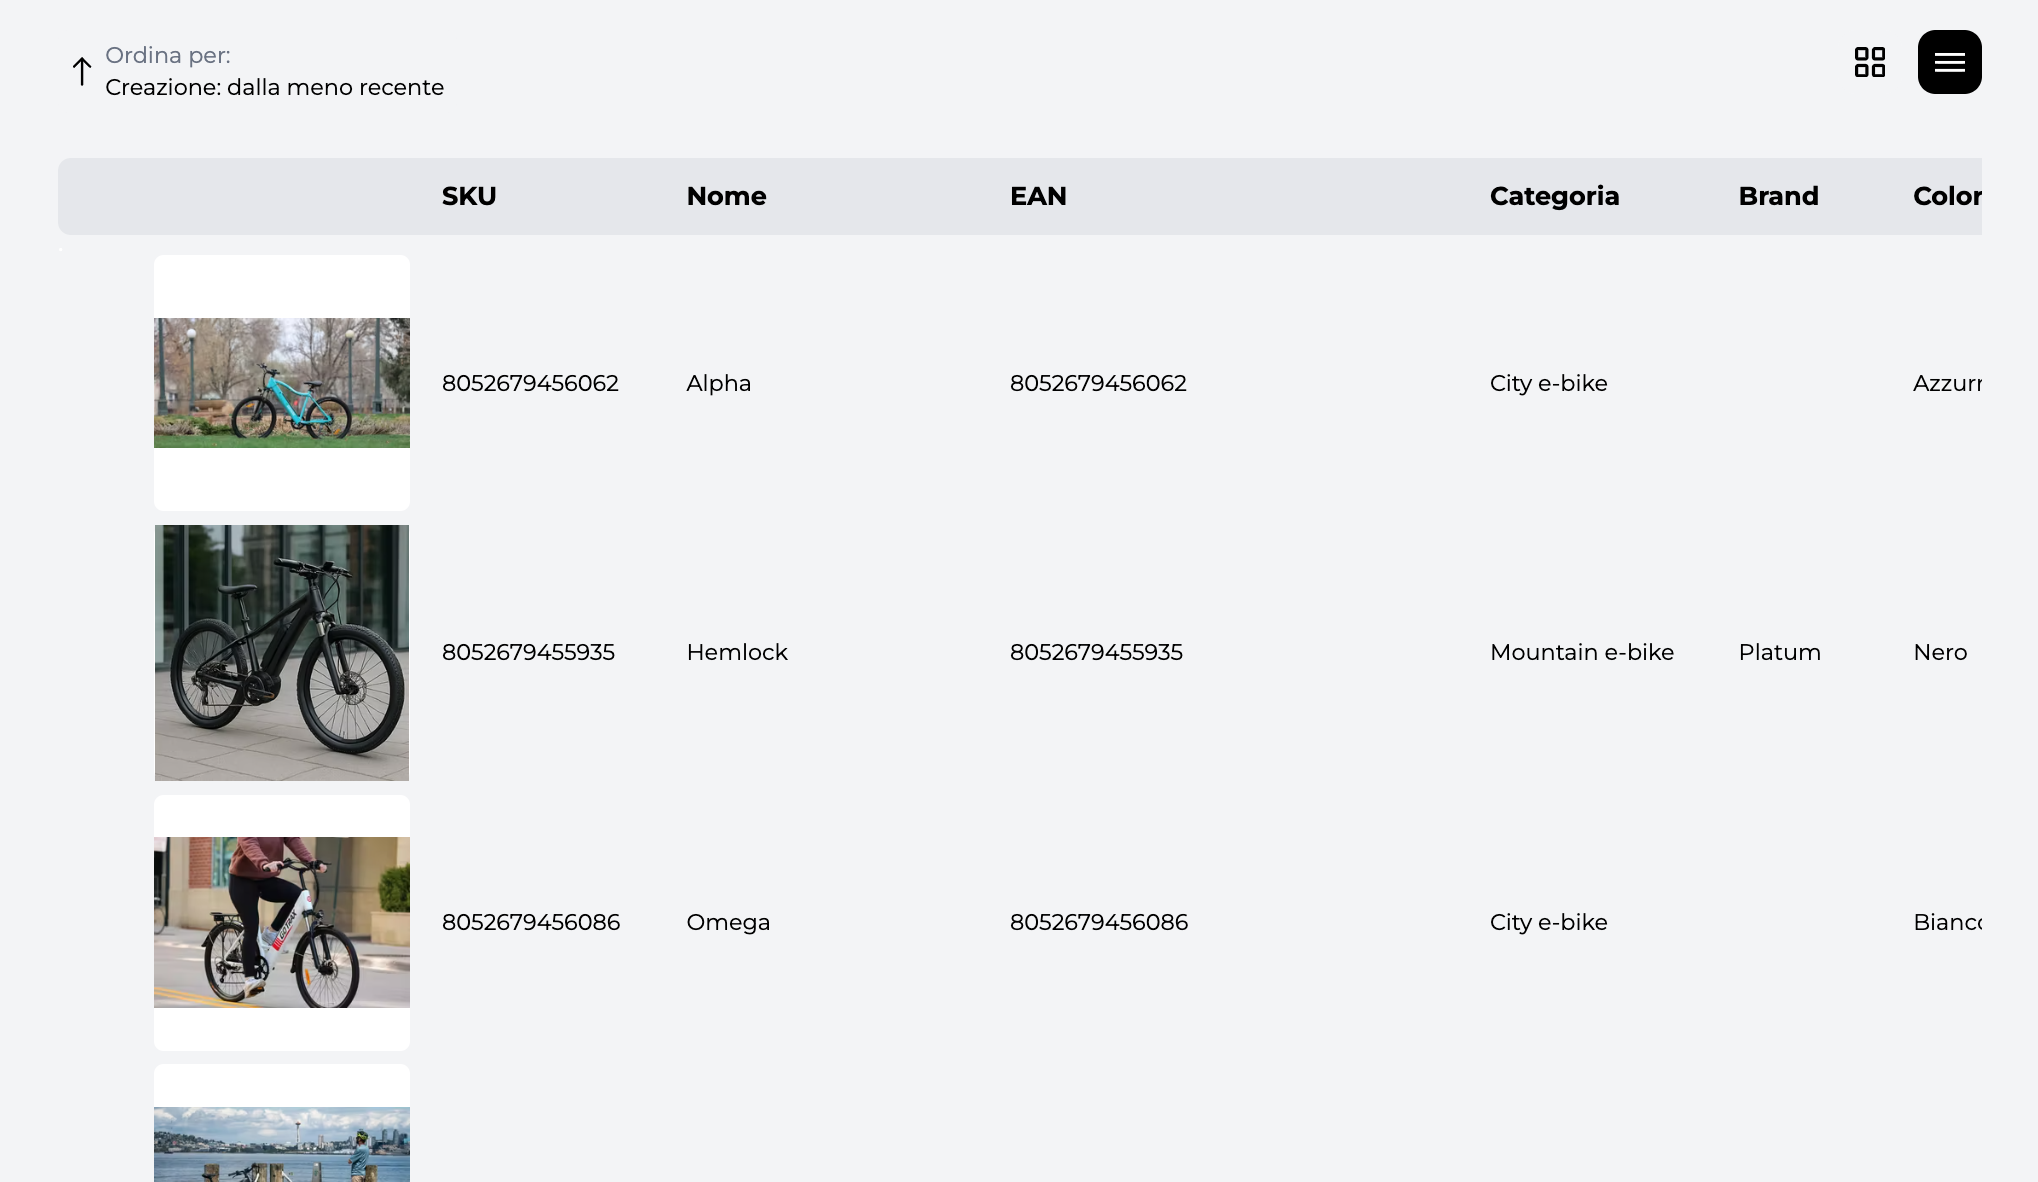
Task: Select SKU 8052679456086 cell
Action: pos(531,922)
